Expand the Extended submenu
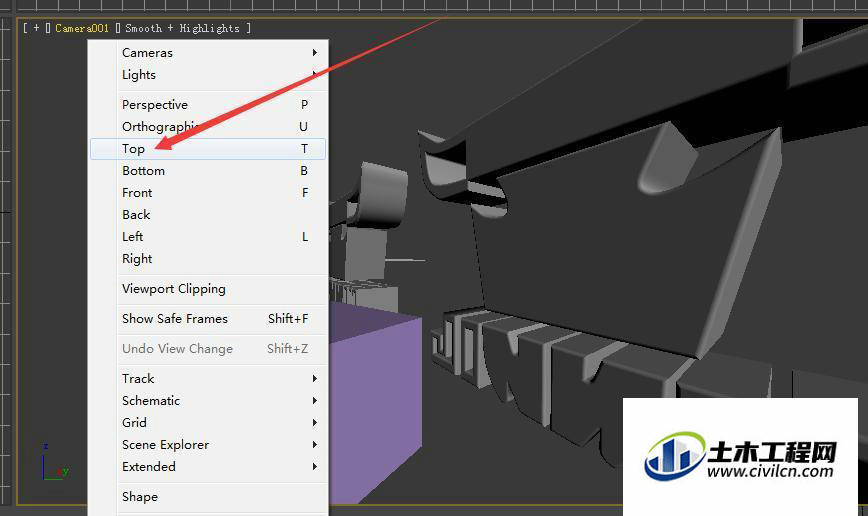The image size is (868, 516). point(208,467)
